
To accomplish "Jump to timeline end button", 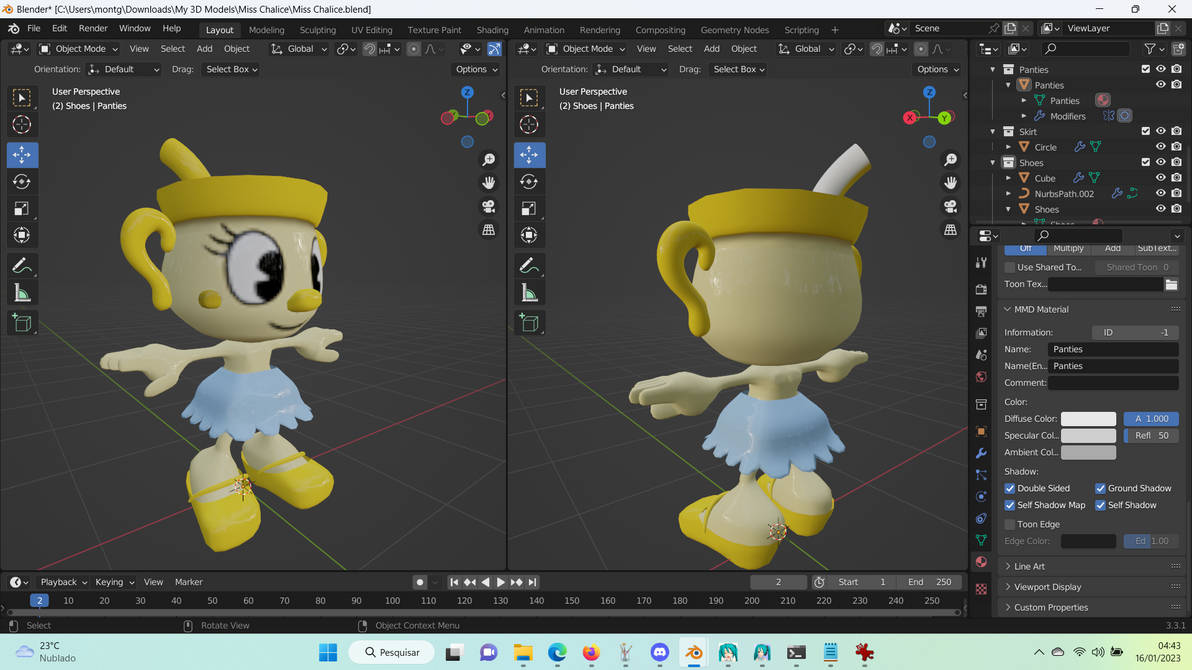I will tap(532, 582).
